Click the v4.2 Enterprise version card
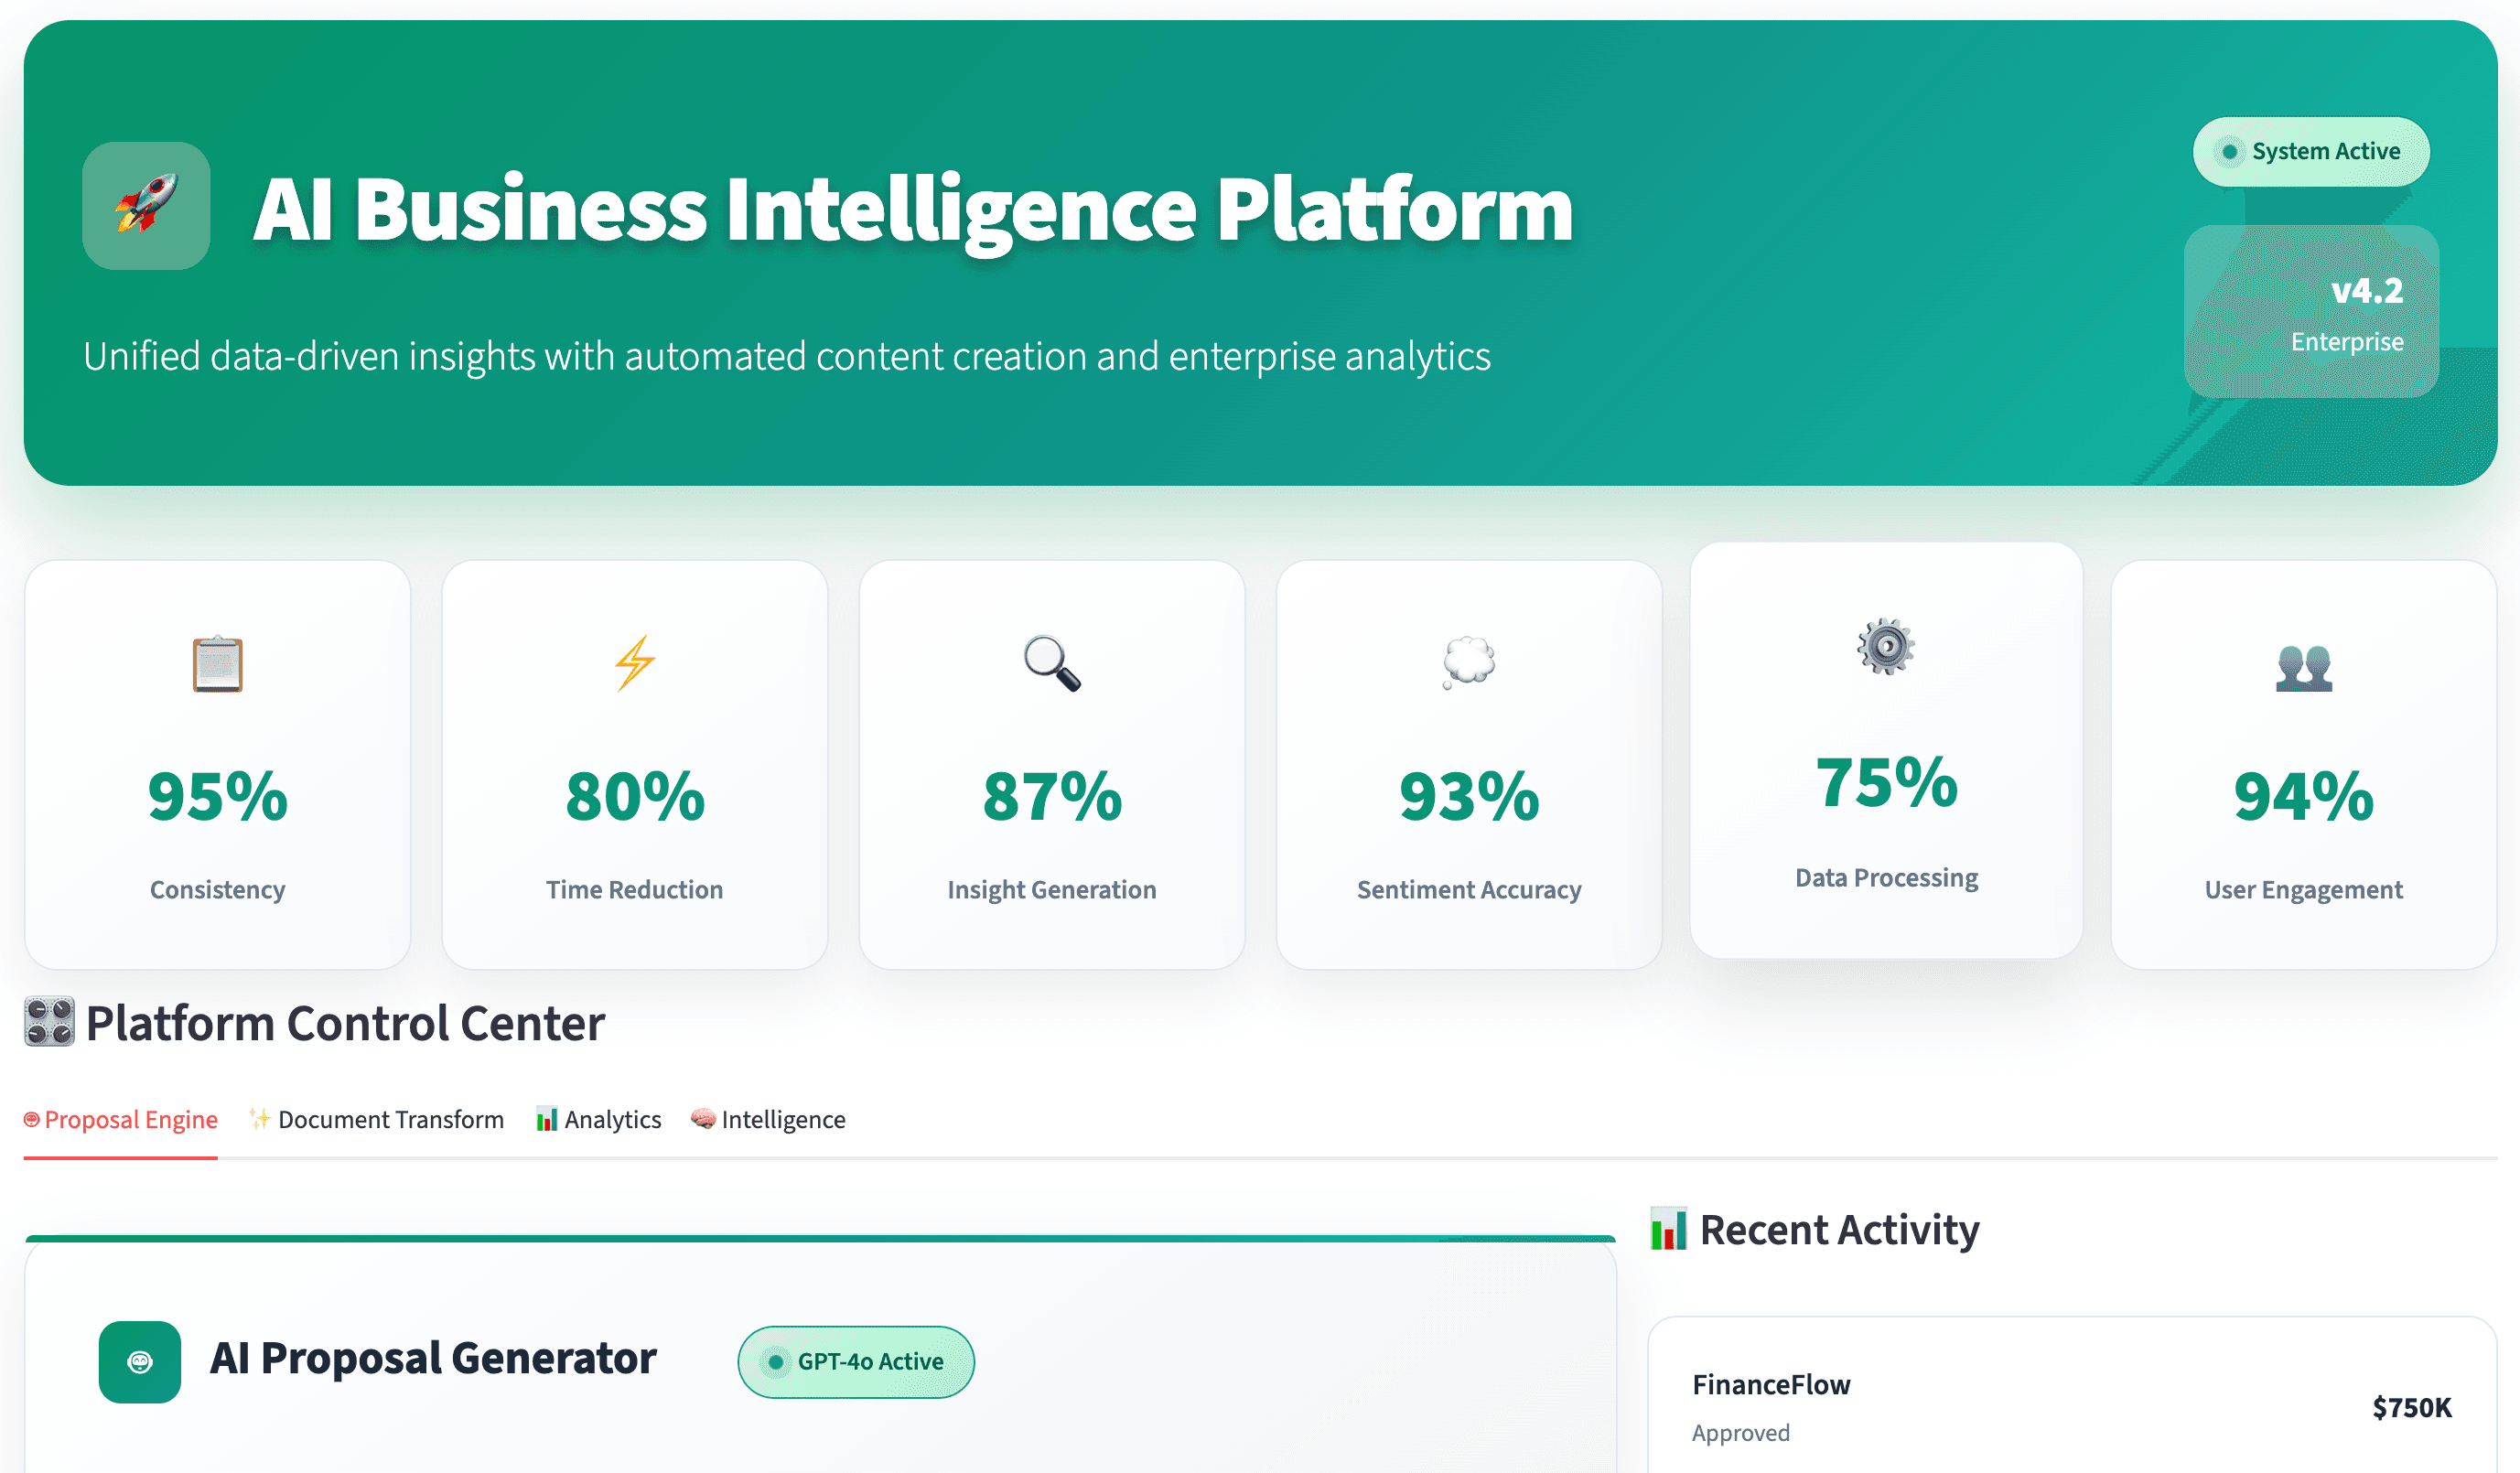 click(2311, 312)
